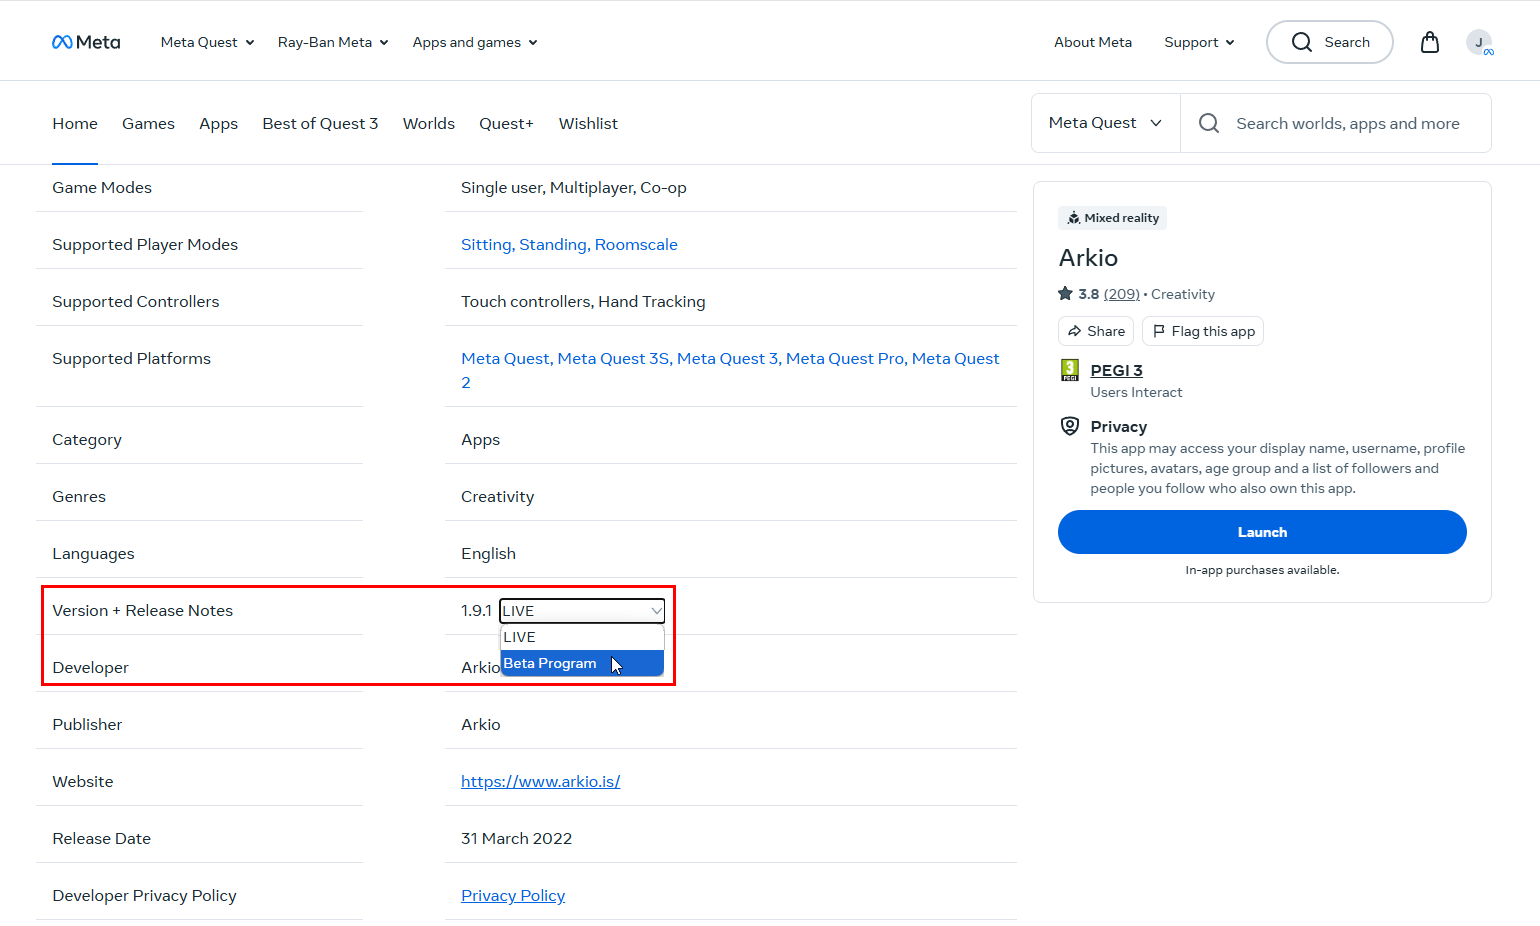1540x926 pixels.
Task: Expand the Ray-Ban Meta menu
Action: click(x=333, y=42)
